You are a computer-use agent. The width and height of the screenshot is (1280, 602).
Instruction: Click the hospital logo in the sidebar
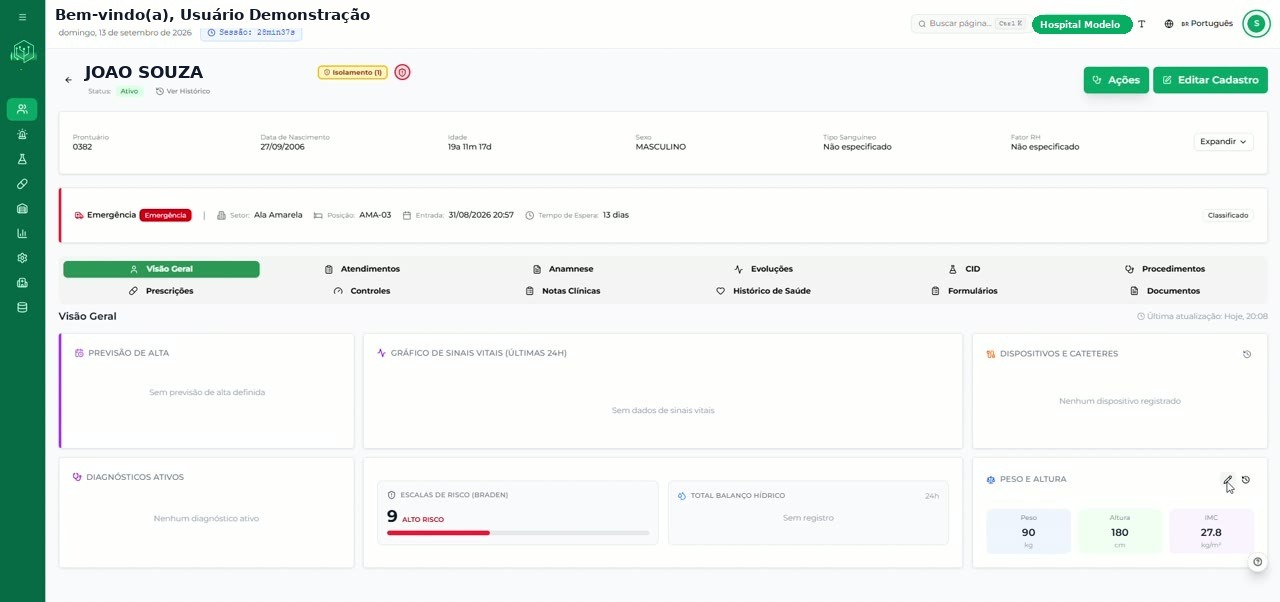pyautogui.click(x=22, y=52)
